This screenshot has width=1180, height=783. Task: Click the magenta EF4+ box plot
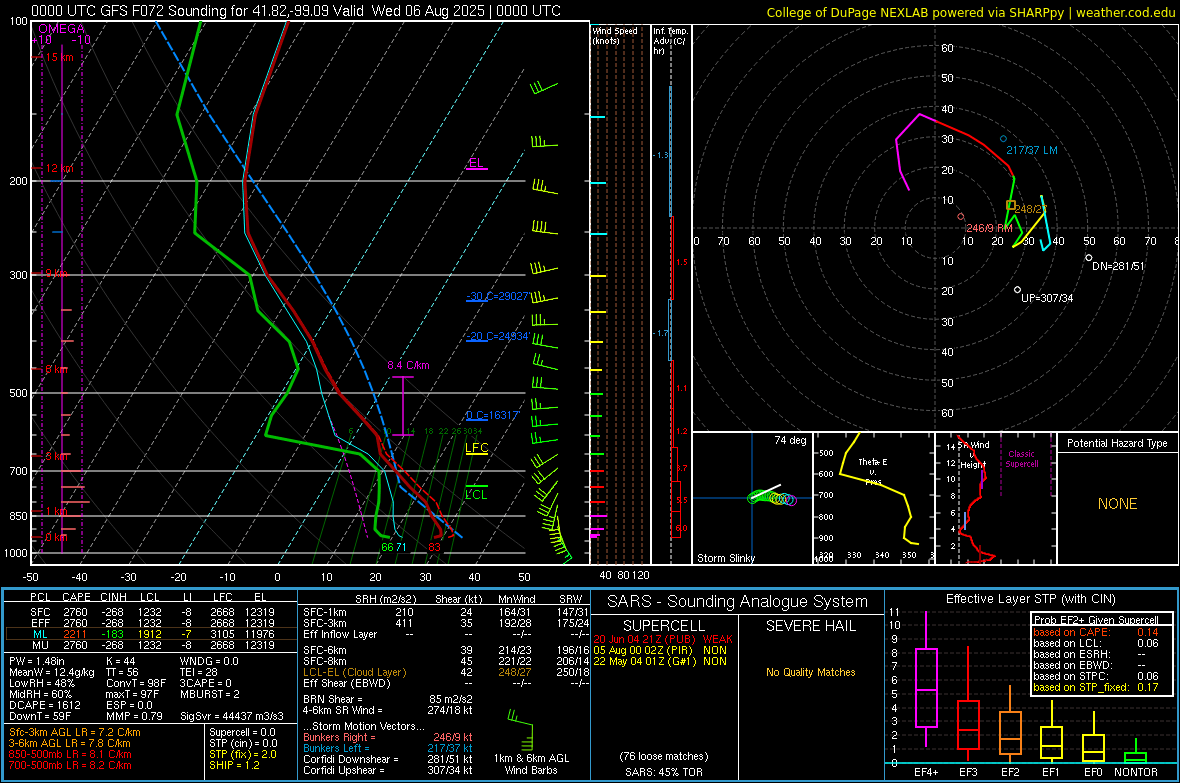pos(926,681)
